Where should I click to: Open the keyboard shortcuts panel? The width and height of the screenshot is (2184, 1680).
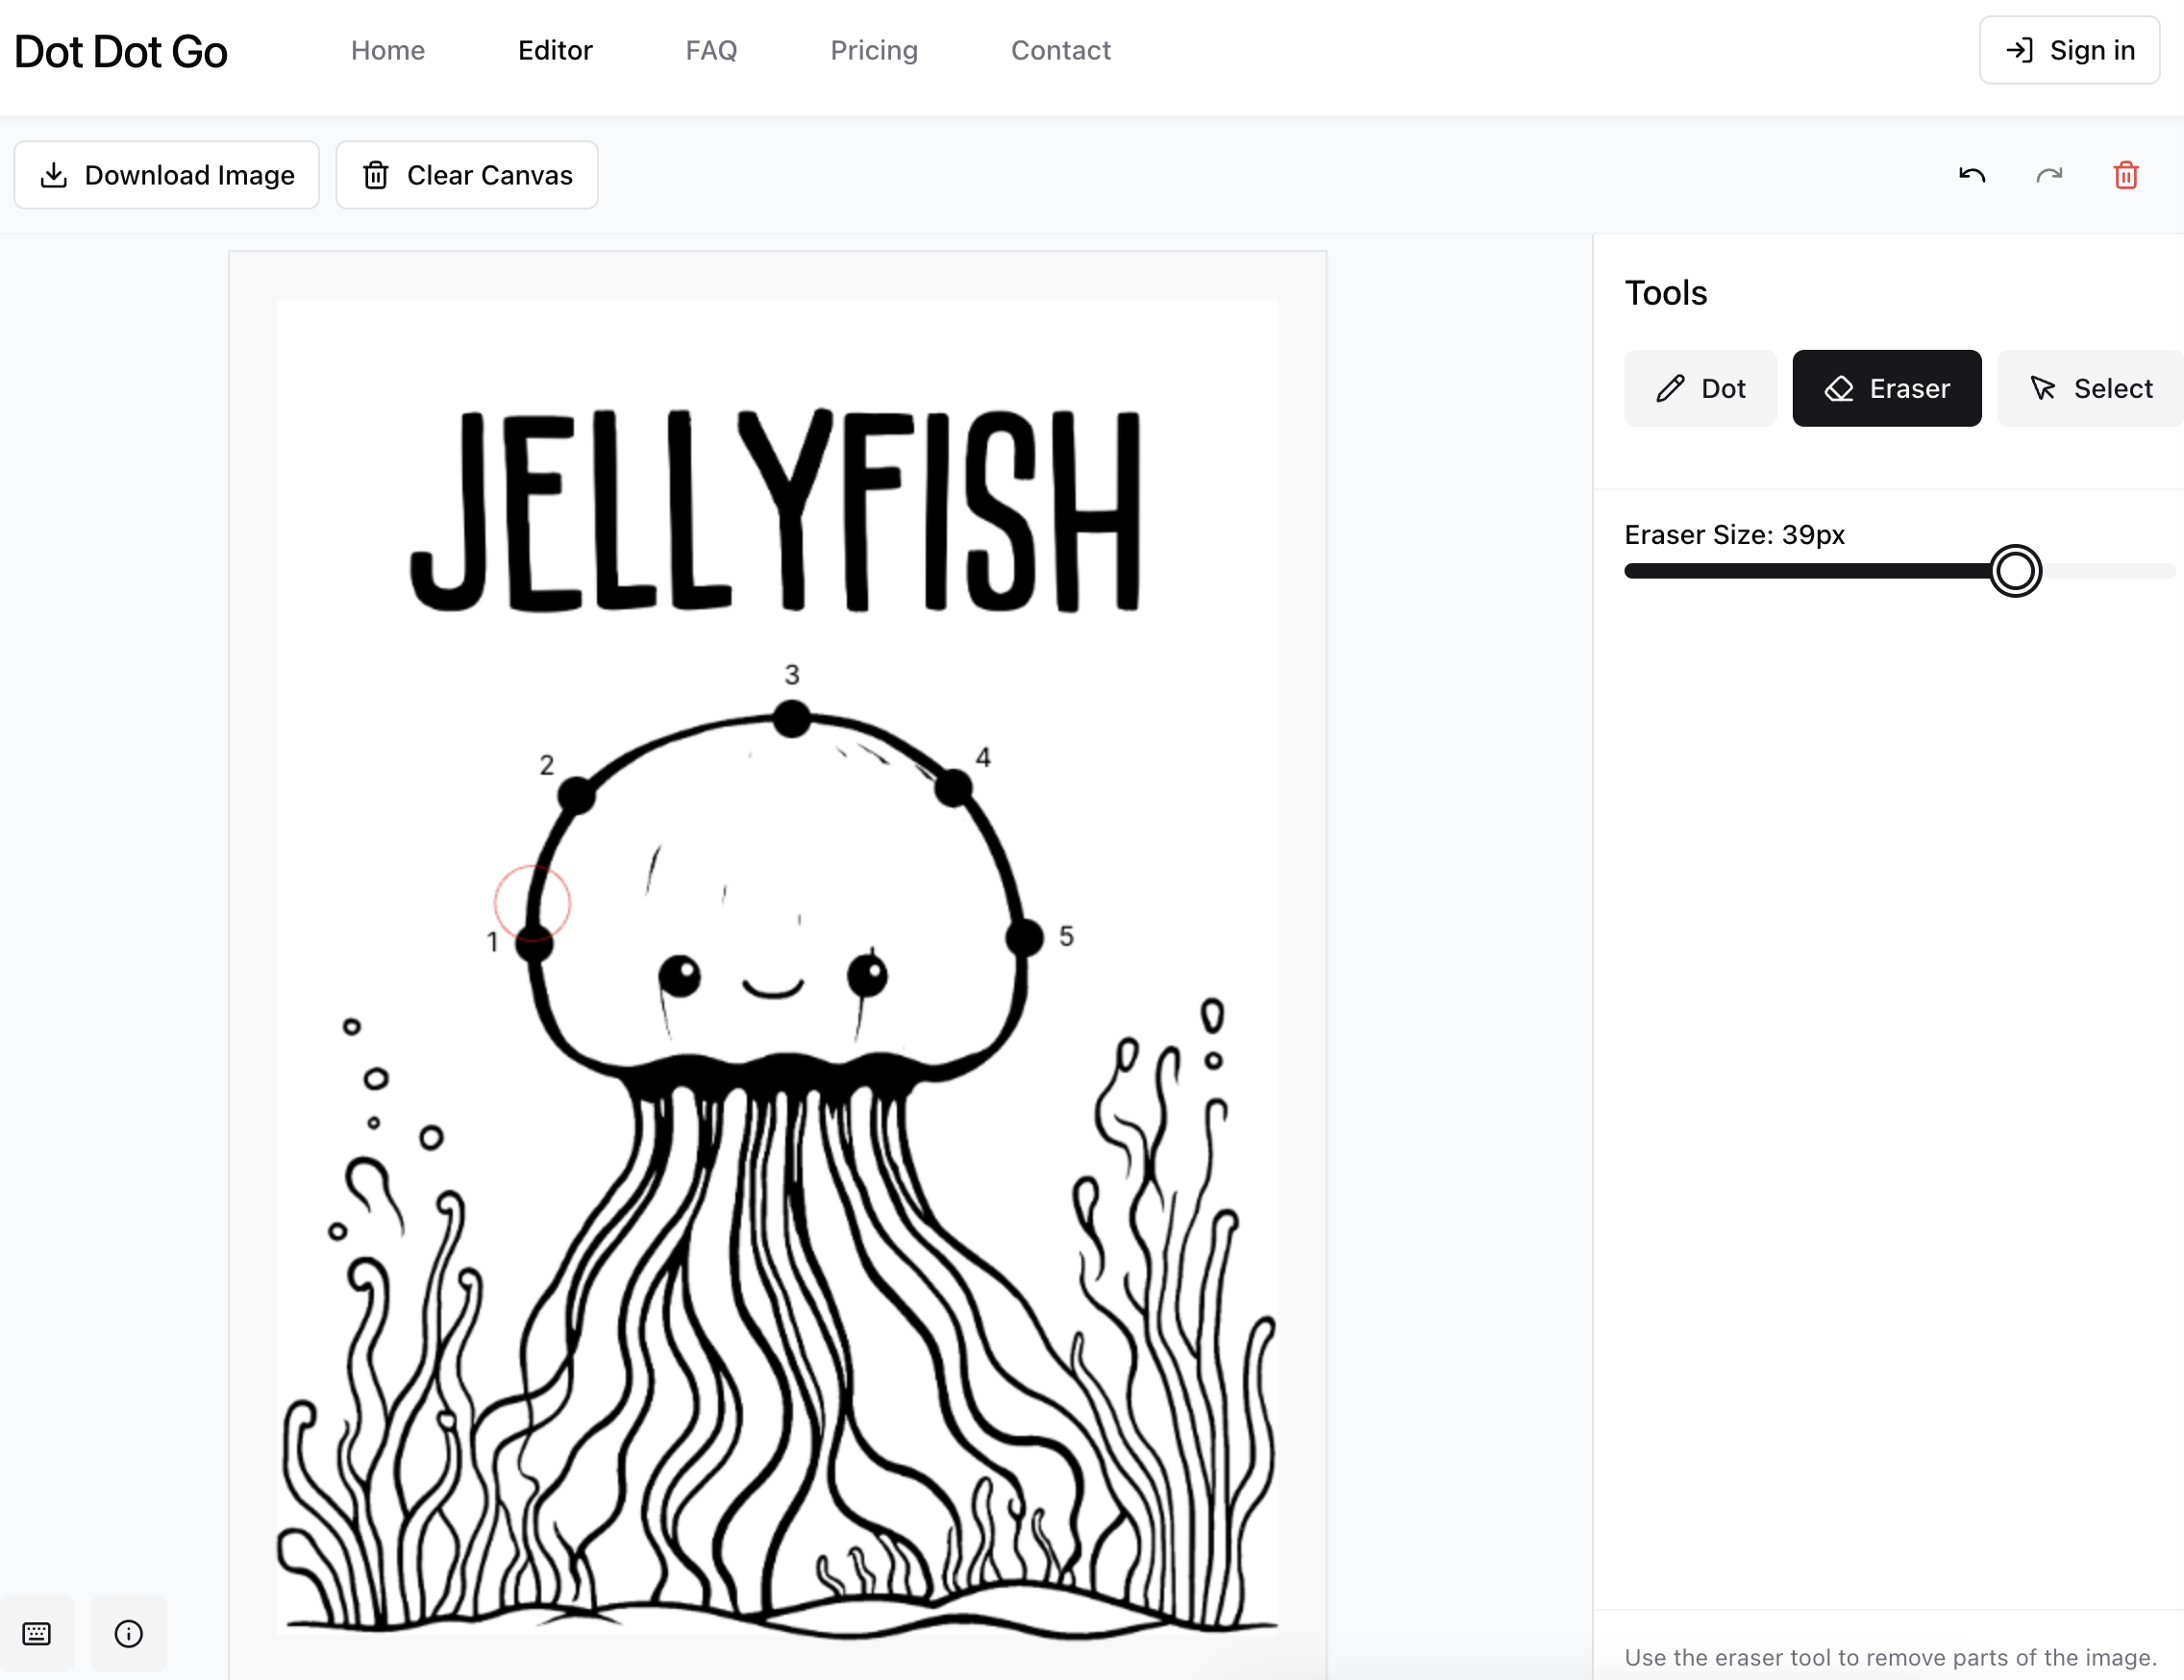37,1634
